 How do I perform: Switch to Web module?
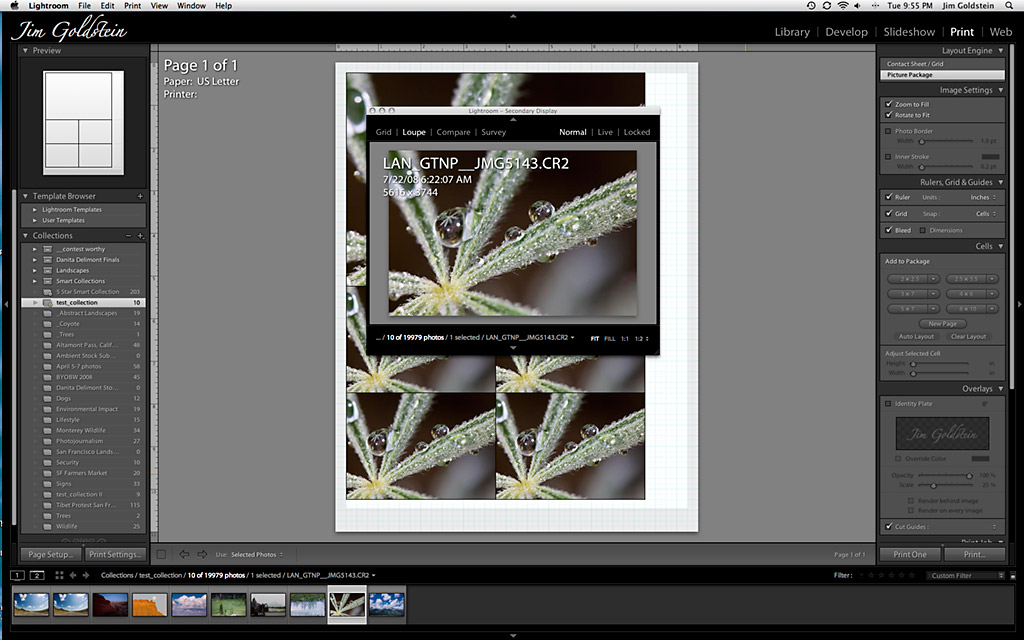pyautogui.click(x=1000, y=32)
